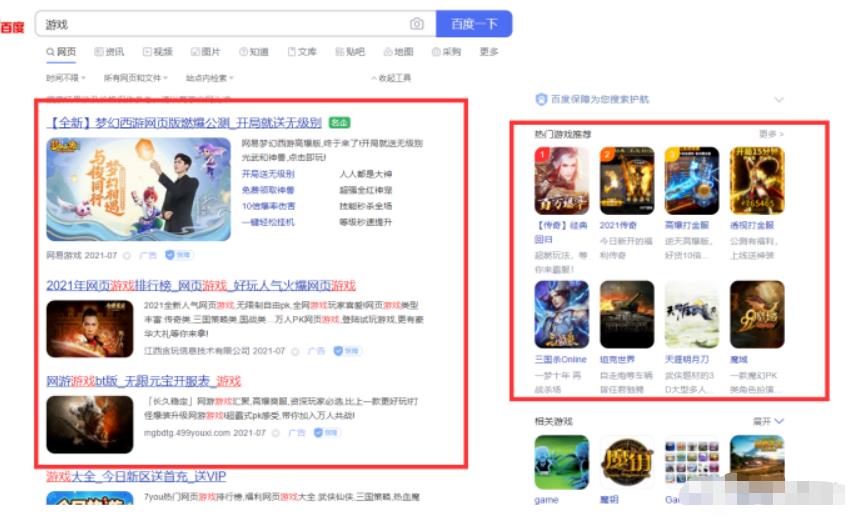This screenshot has width=852, height=517.
Task: Switch to the 图片 images tab
Action: coord(205,52)
